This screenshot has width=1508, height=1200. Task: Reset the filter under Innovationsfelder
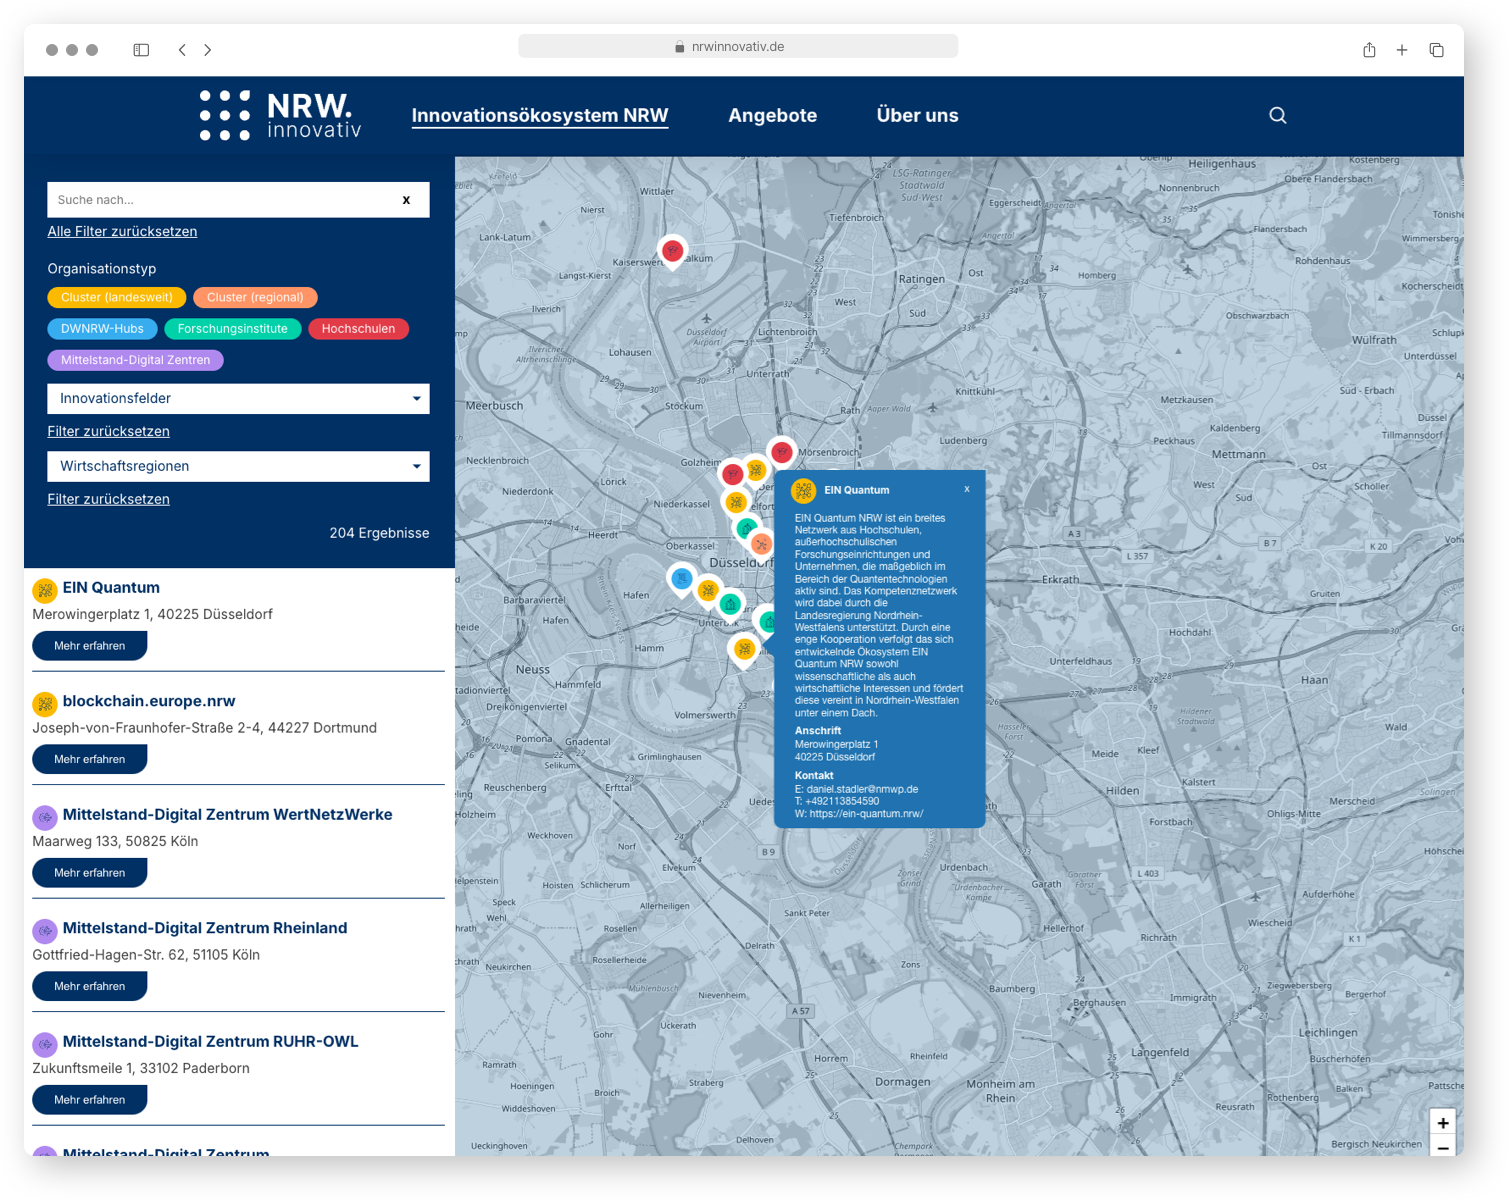[108, 432]
